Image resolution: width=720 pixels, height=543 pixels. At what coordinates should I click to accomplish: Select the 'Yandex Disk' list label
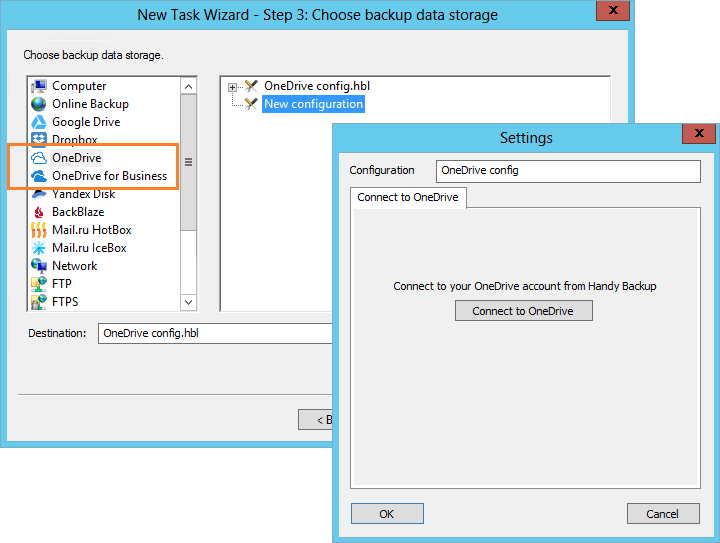[x=84, y=194]
